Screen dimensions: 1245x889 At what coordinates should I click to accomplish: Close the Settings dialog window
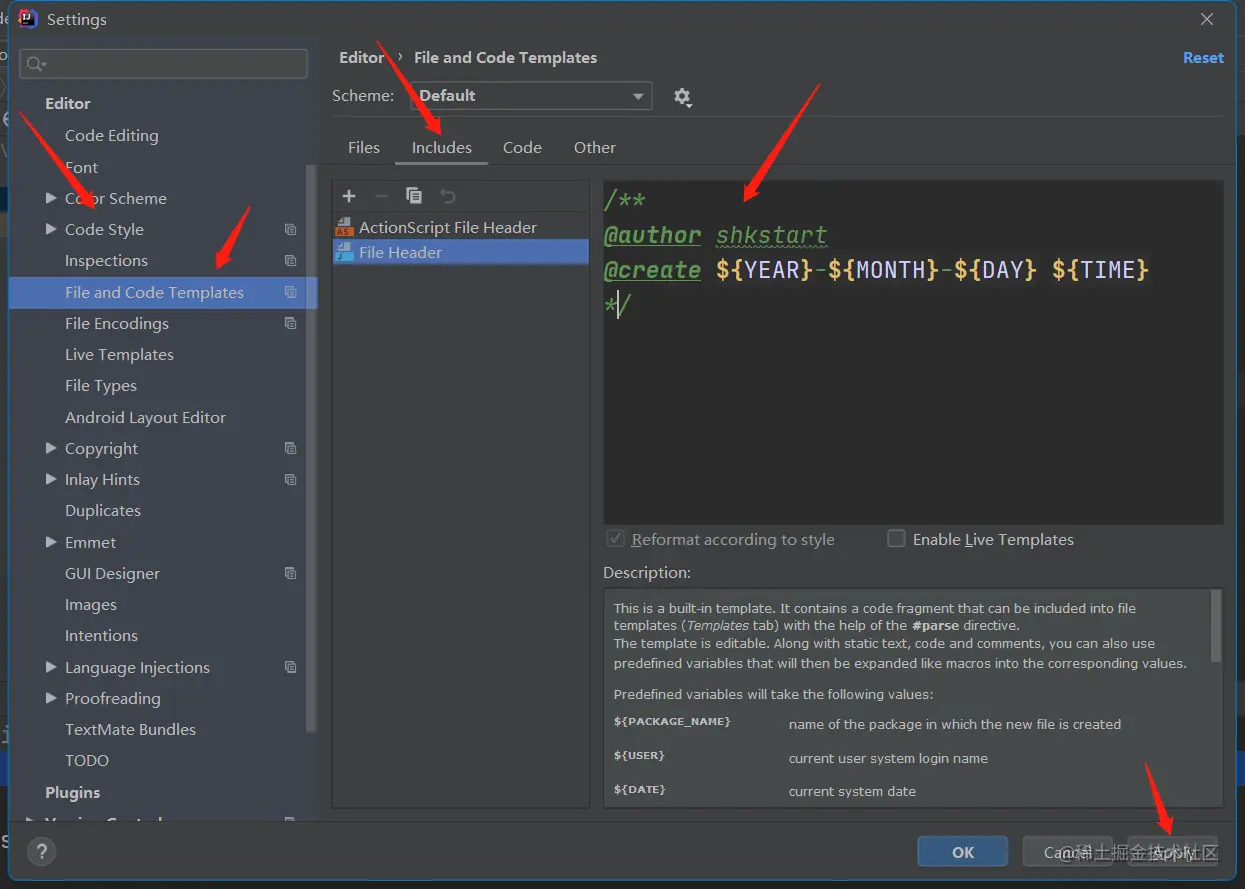pyautogui.click(x=1207, y=19)
